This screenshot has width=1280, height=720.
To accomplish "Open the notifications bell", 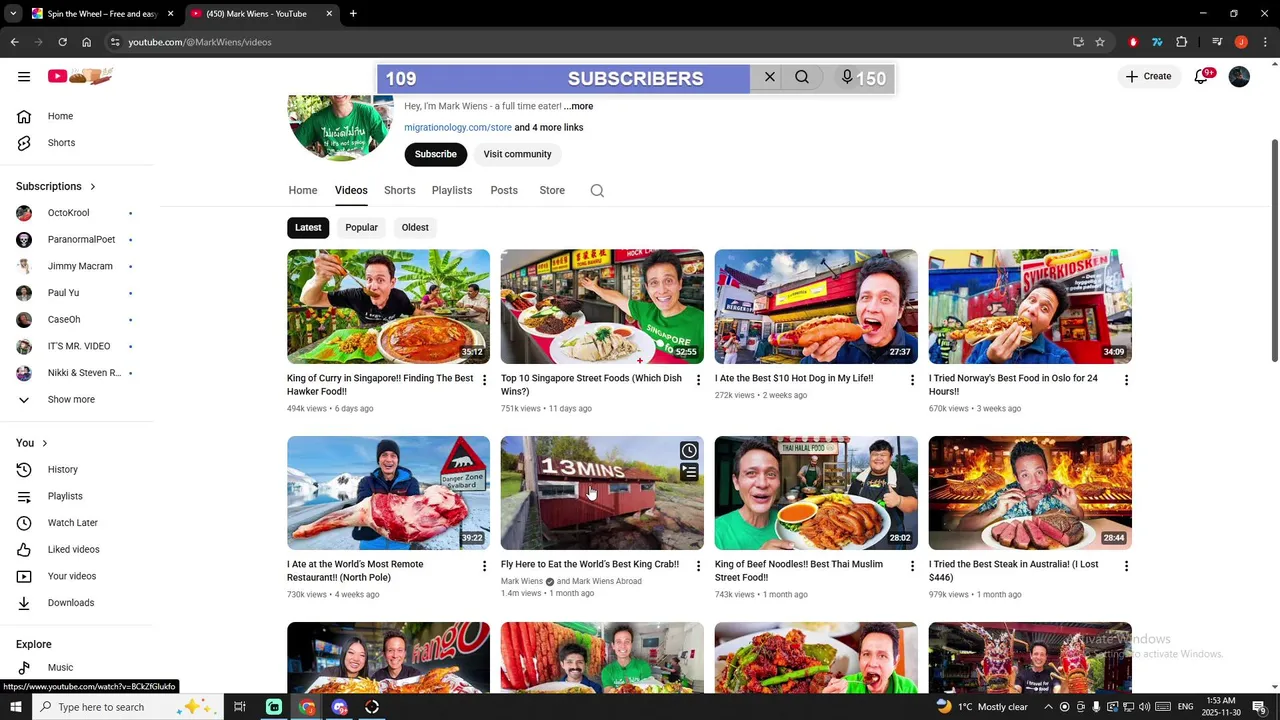I will (1201, 76).
